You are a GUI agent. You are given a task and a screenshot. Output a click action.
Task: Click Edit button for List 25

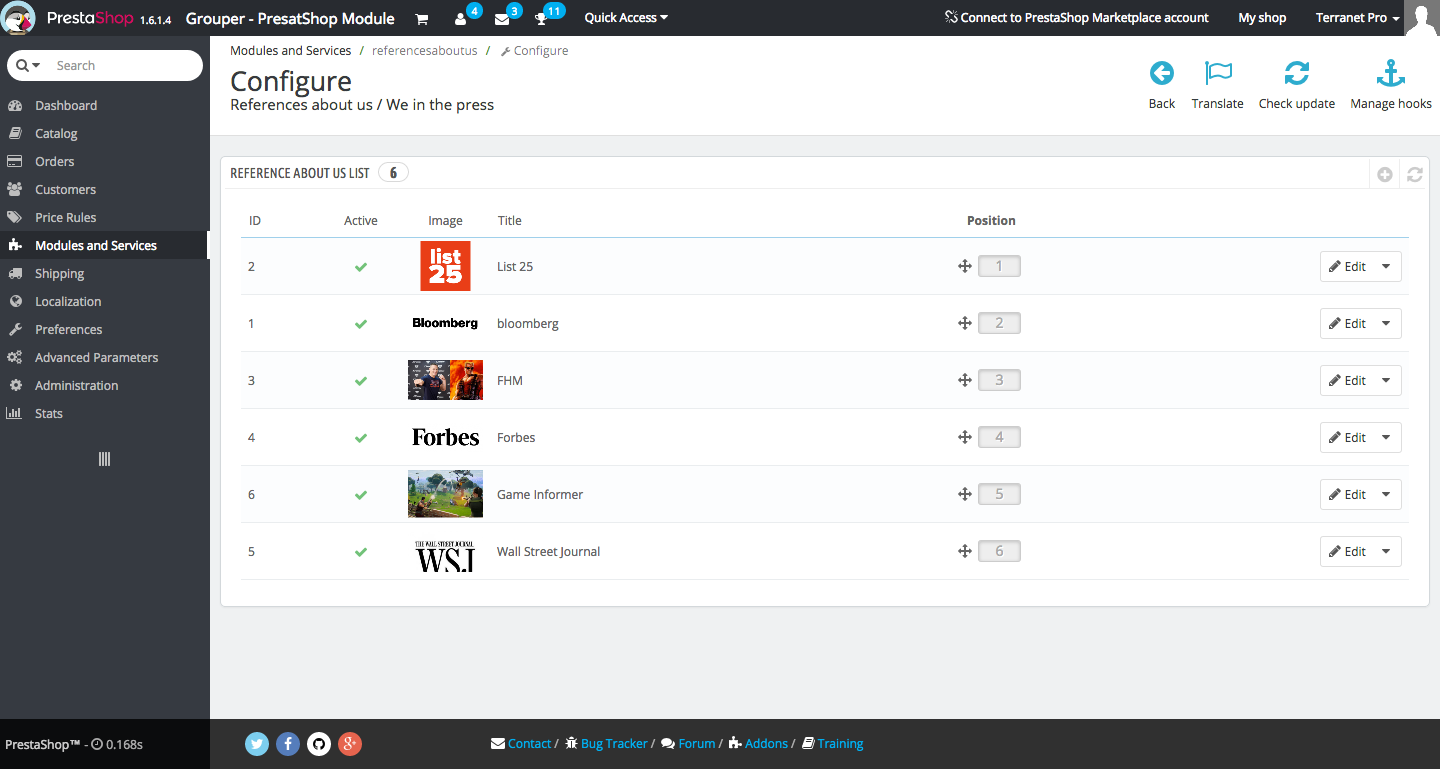[x=1347, y=266]
